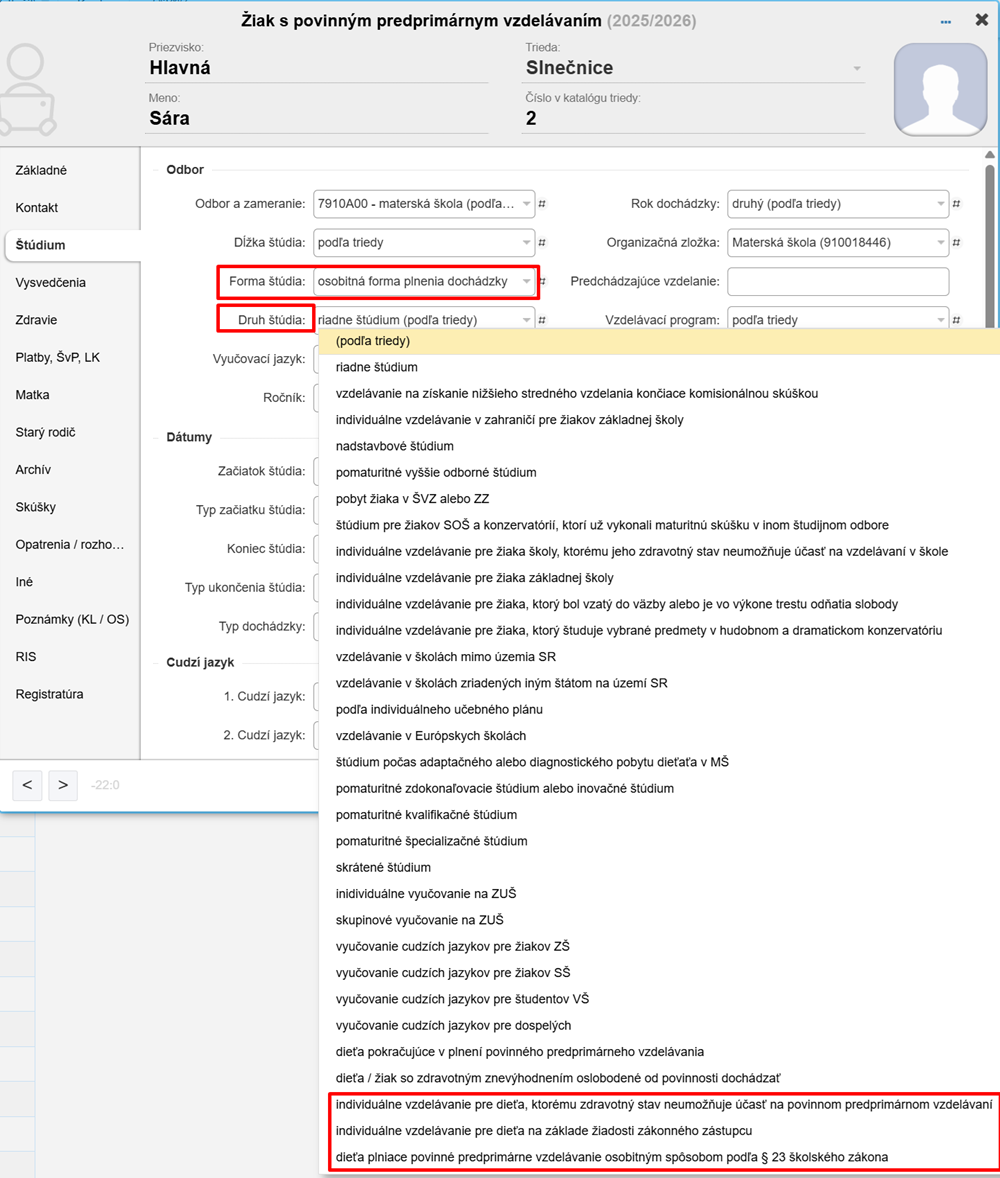Click the hash icon next to Organizačná zložka
Image resolution: width=1000 pixels, height=1178 pixels.
(x=956, y=243)
